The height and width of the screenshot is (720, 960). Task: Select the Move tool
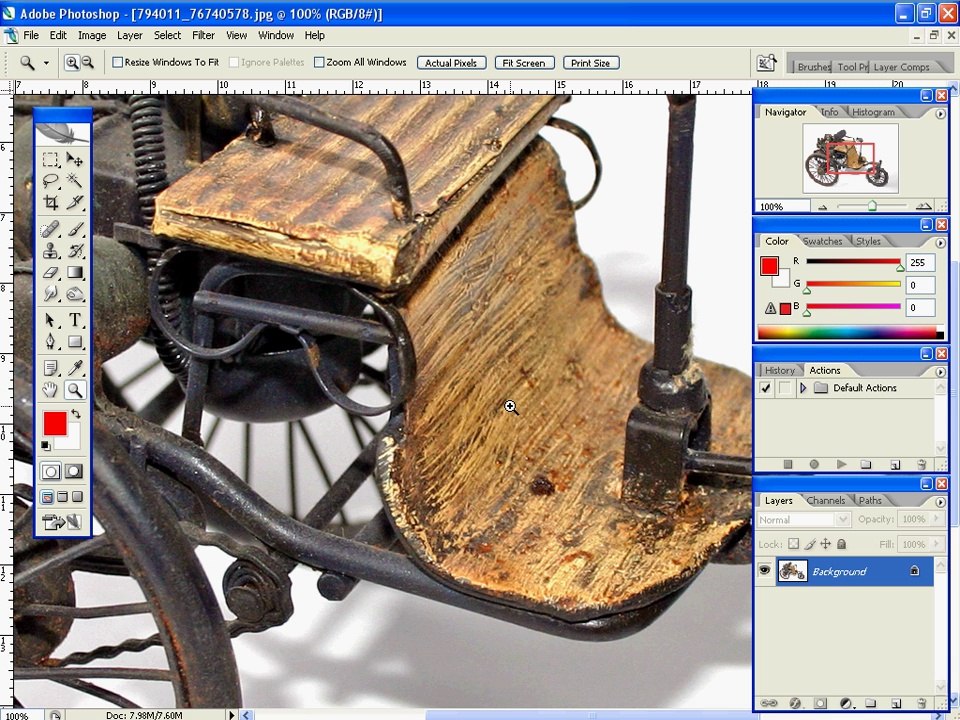tap(75, 160)
